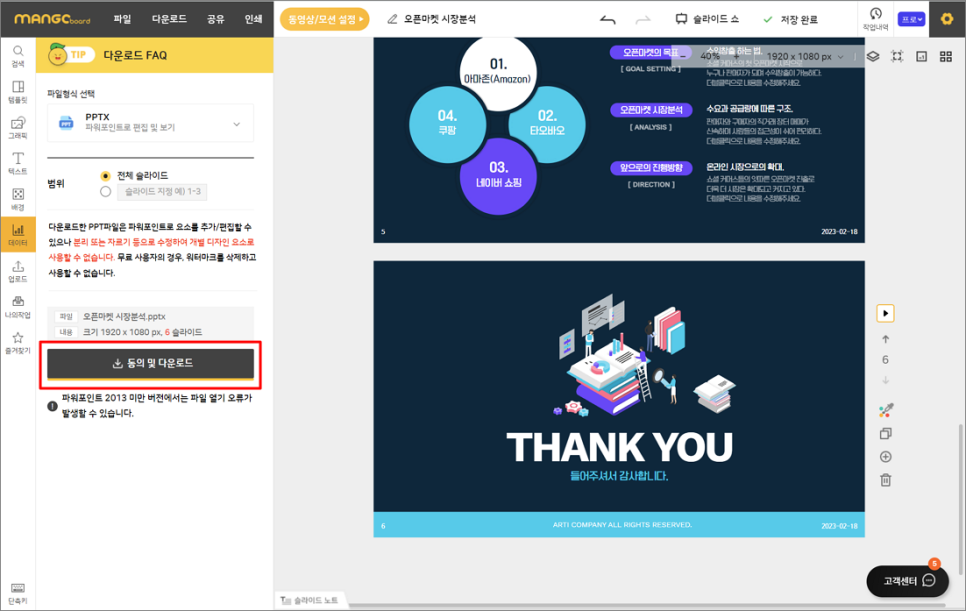Duplicate the current slide
Screen dimensions: 966x611
(885, 434)
